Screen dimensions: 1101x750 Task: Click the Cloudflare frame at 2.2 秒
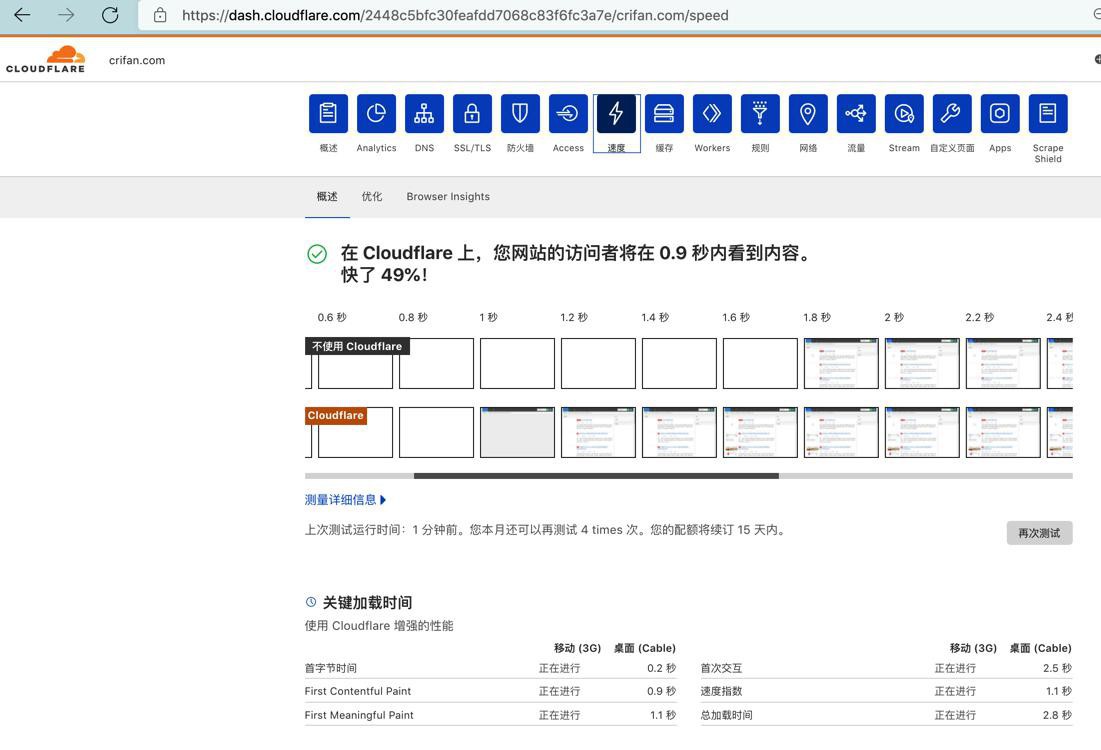tap(1003, 432)
